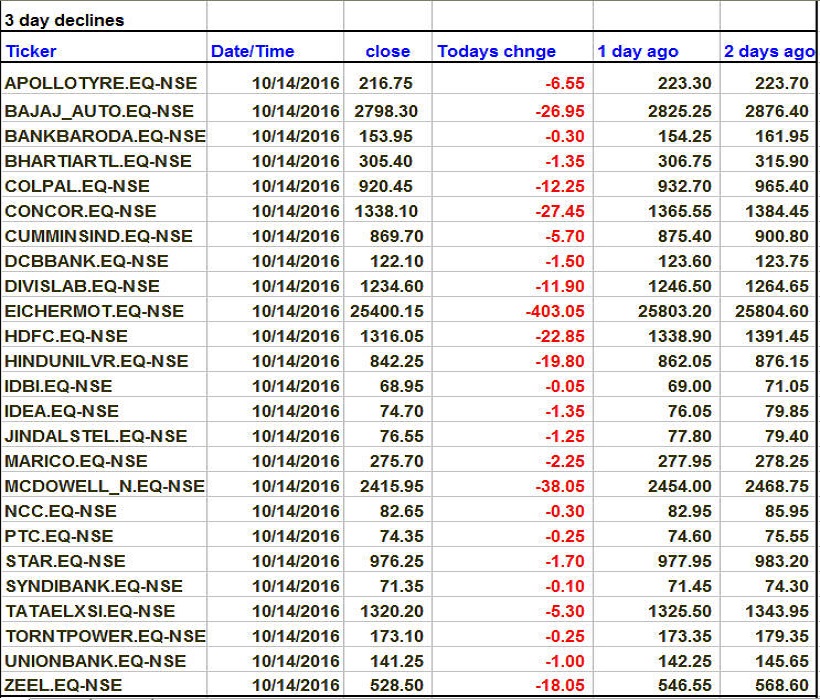Sort by the Date/Time column header
Viewport: 820px width, 700px height.
[x=249, y=51]
